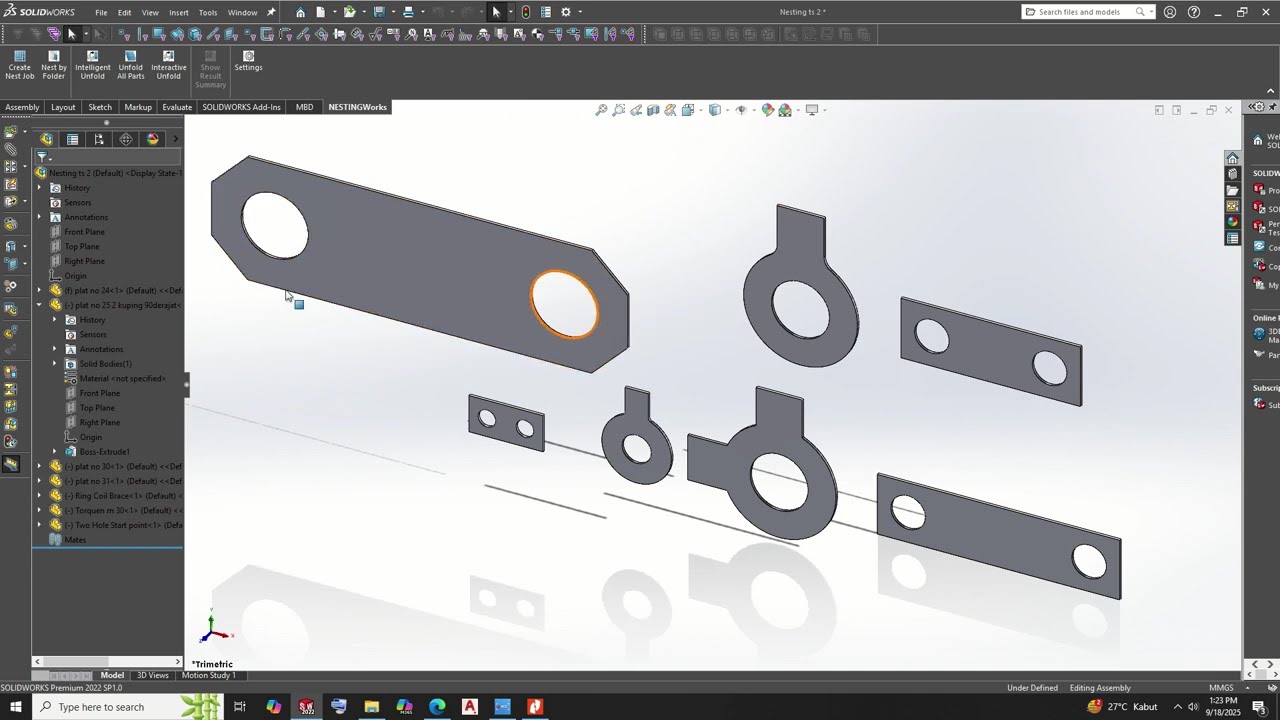This screenshot has width=1280, height=720.
Task: Click Zoom to Area icon
Action: [619, 110]
